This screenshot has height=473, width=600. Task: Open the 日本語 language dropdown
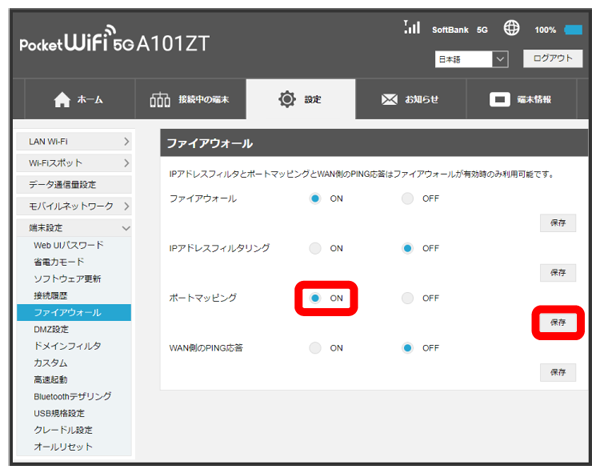click(472, 60)
